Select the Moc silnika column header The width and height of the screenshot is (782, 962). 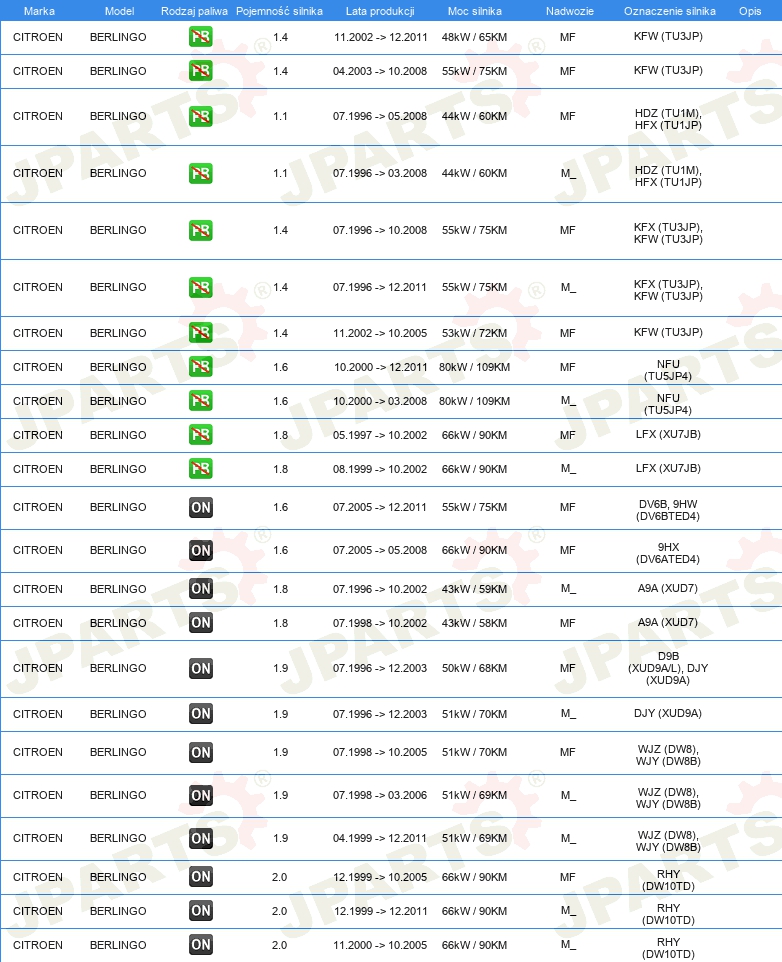click(475, 11)
